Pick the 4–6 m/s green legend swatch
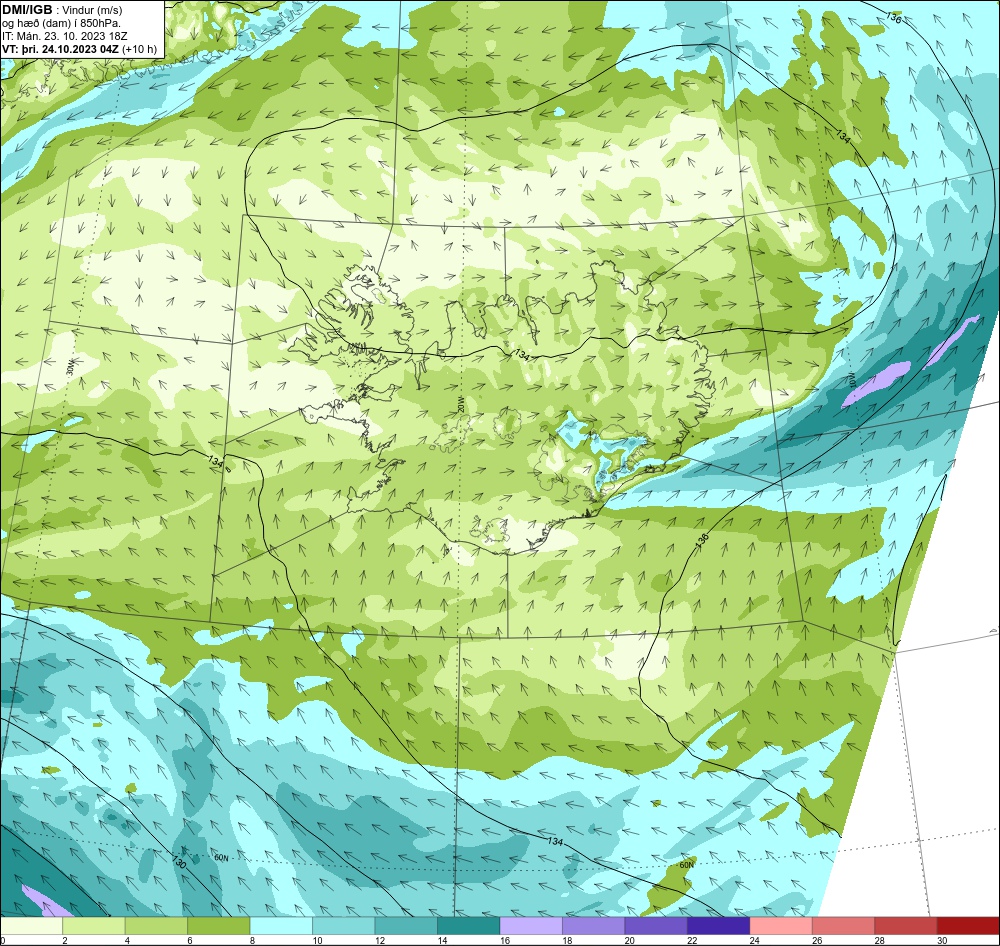The width and height of the screenshot is (1000, 946). click(156, 926)
